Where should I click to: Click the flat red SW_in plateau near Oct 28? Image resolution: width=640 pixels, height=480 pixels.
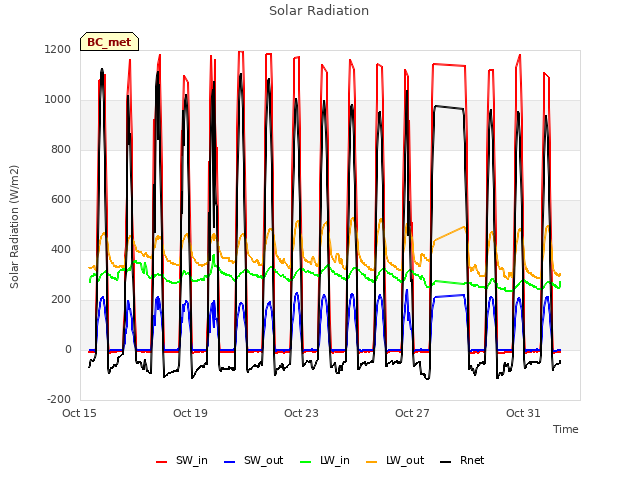tap(449, 65)
